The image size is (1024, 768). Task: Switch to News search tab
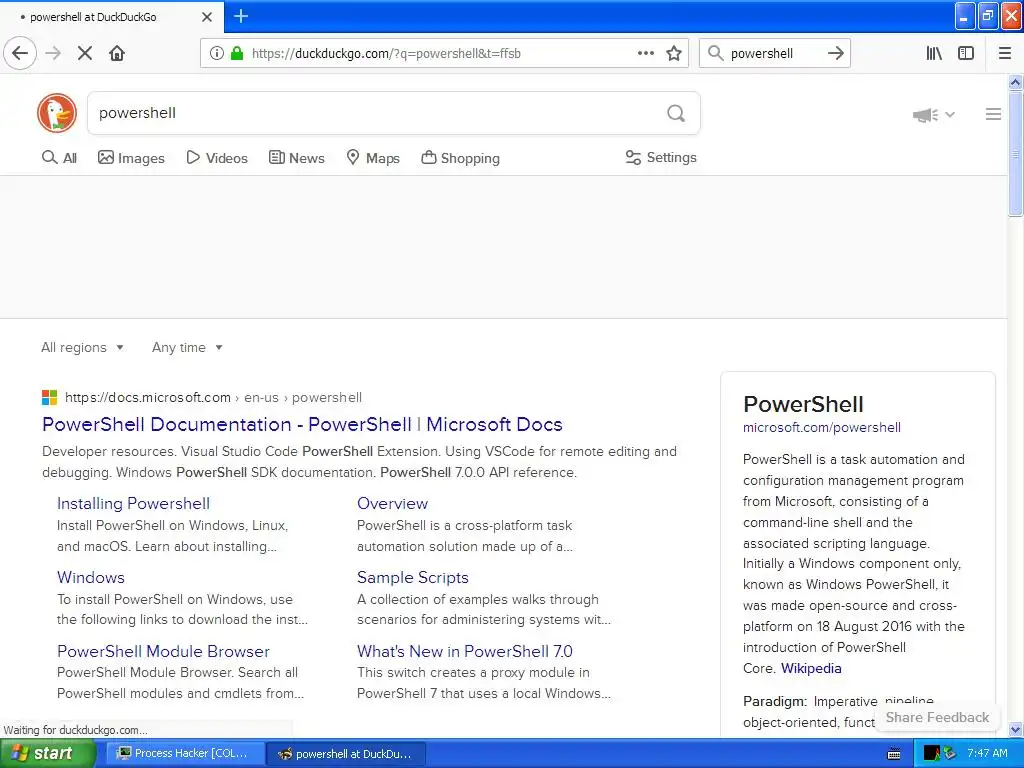[296, 158]
